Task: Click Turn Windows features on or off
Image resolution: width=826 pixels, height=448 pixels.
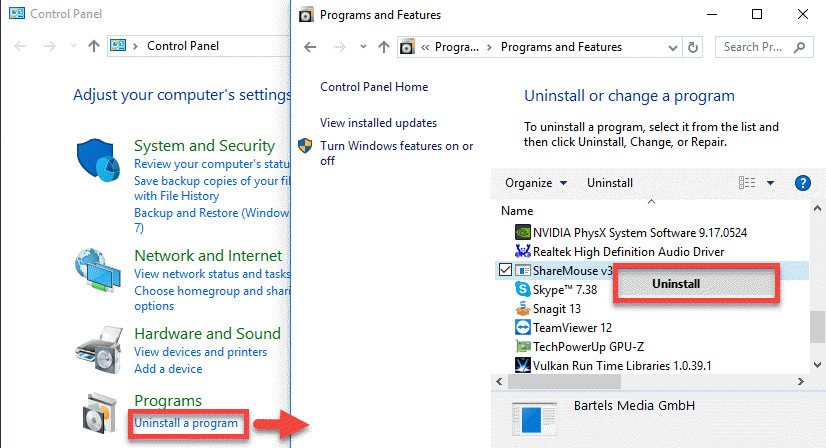Action: (397, 153)
